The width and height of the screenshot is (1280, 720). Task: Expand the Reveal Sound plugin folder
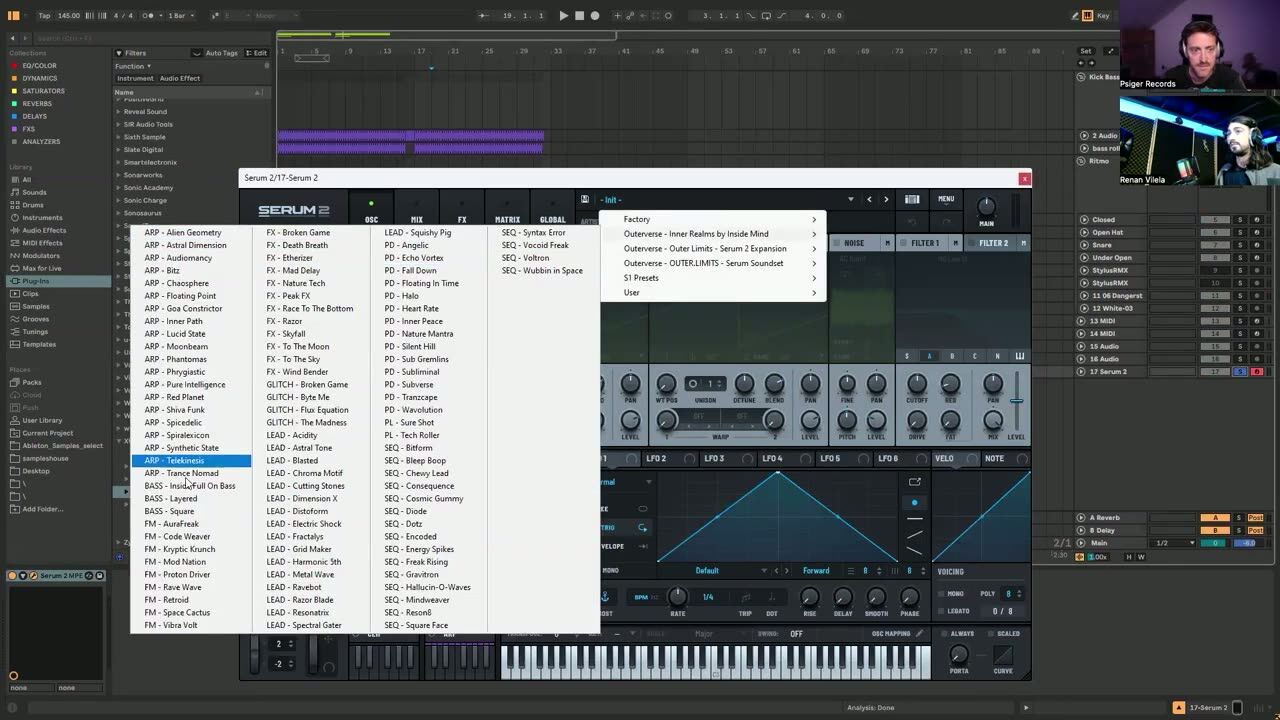[x=118, y=112]
